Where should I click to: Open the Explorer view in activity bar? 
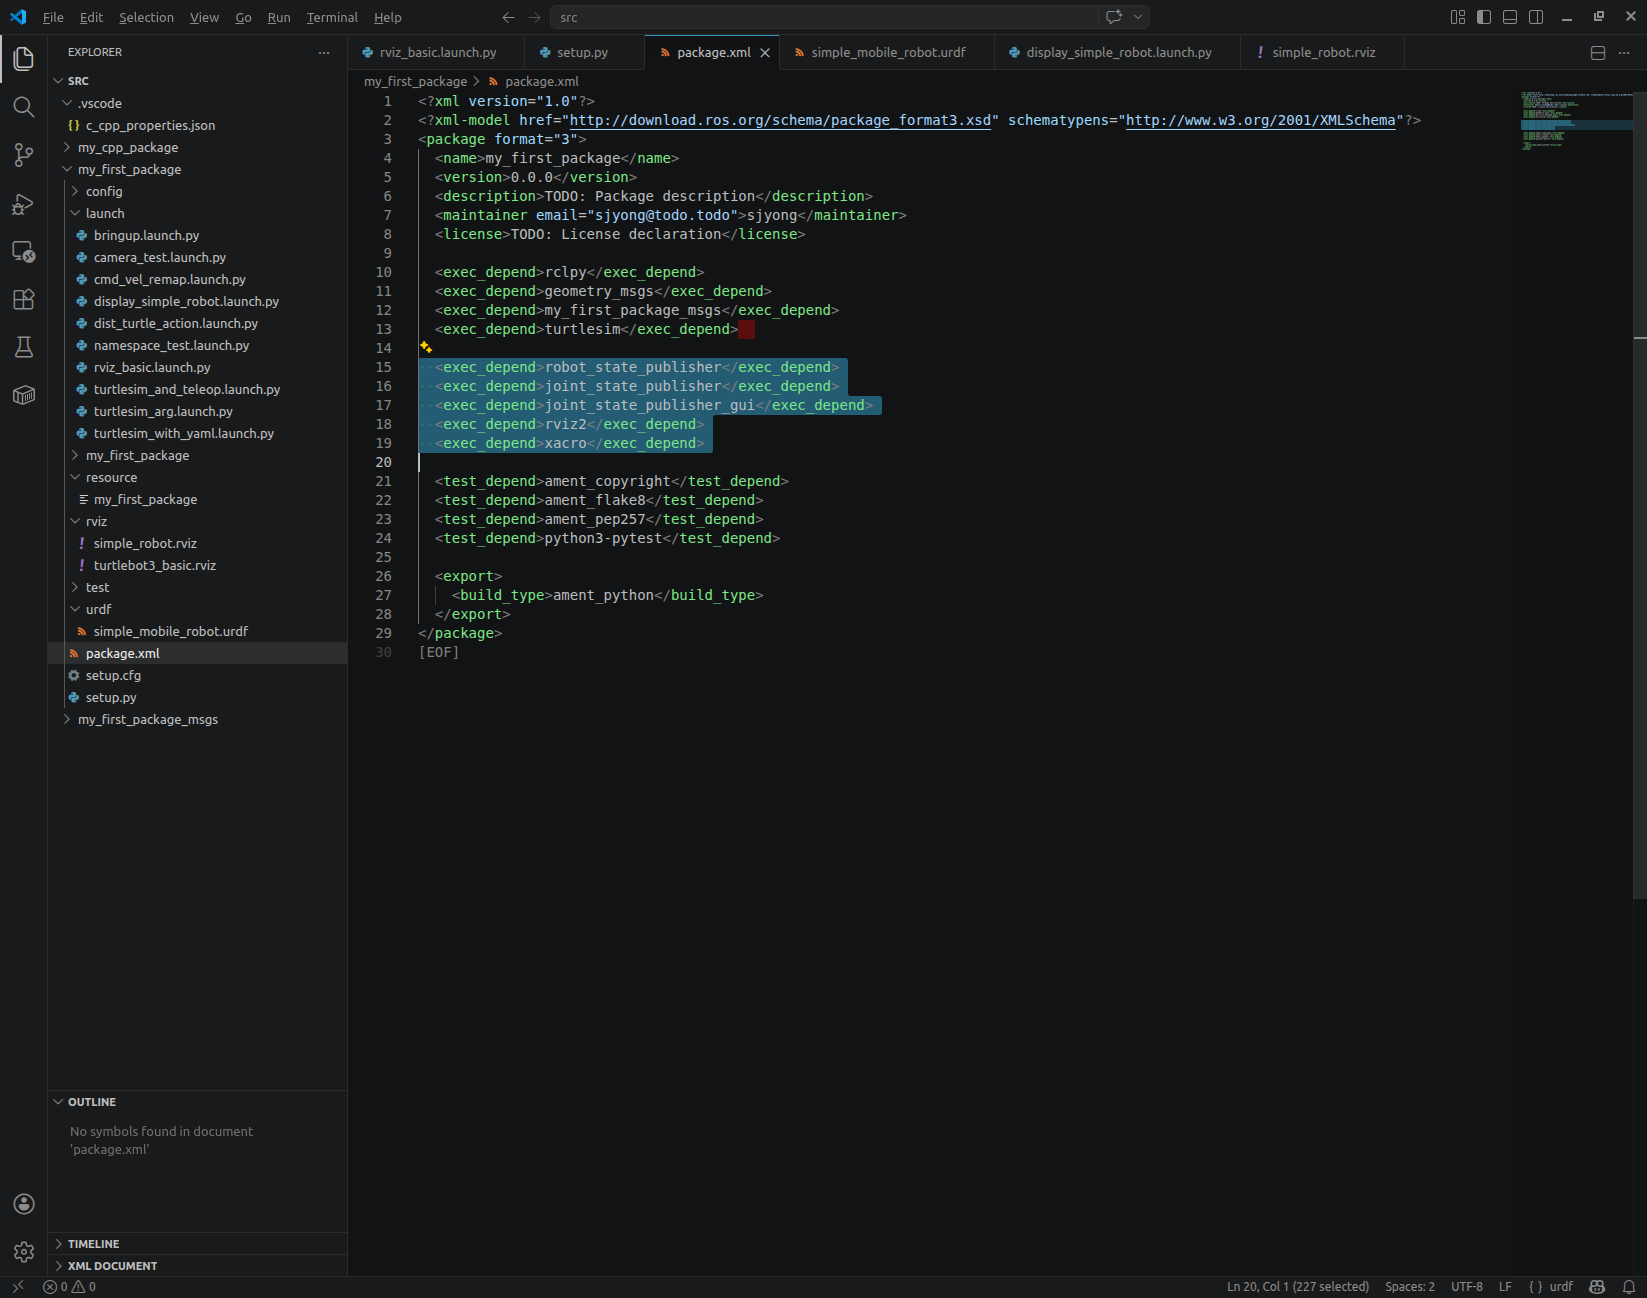pyautogui.click(x=24, y=59)
